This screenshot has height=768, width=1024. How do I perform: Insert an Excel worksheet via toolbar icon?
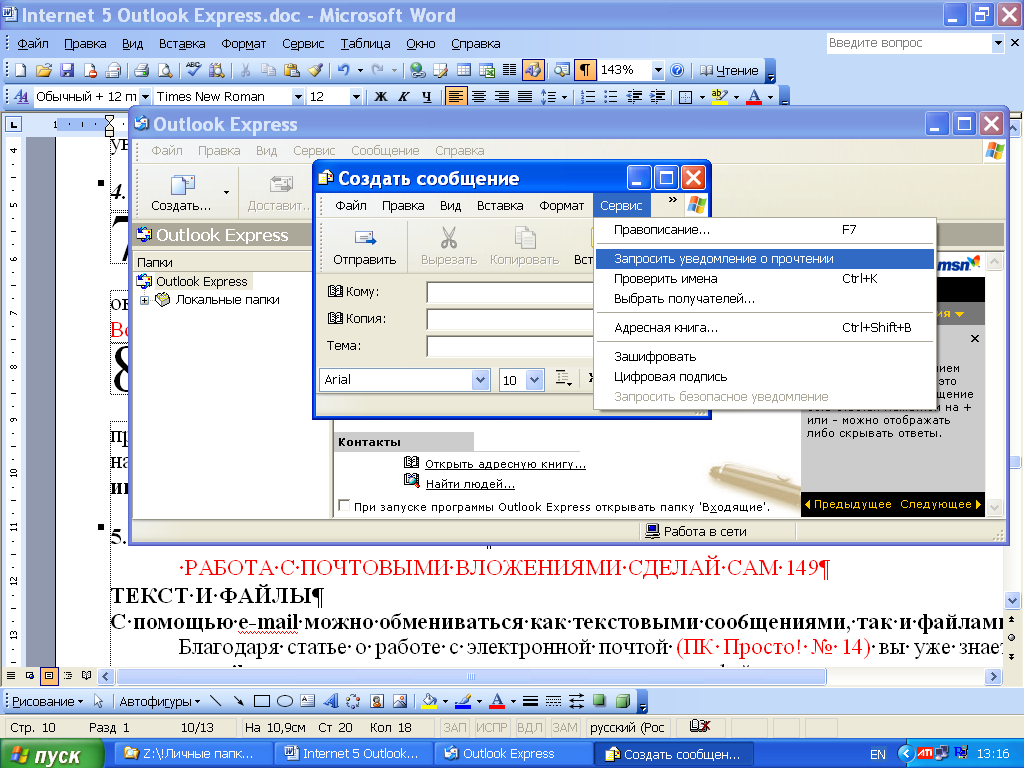487,70
